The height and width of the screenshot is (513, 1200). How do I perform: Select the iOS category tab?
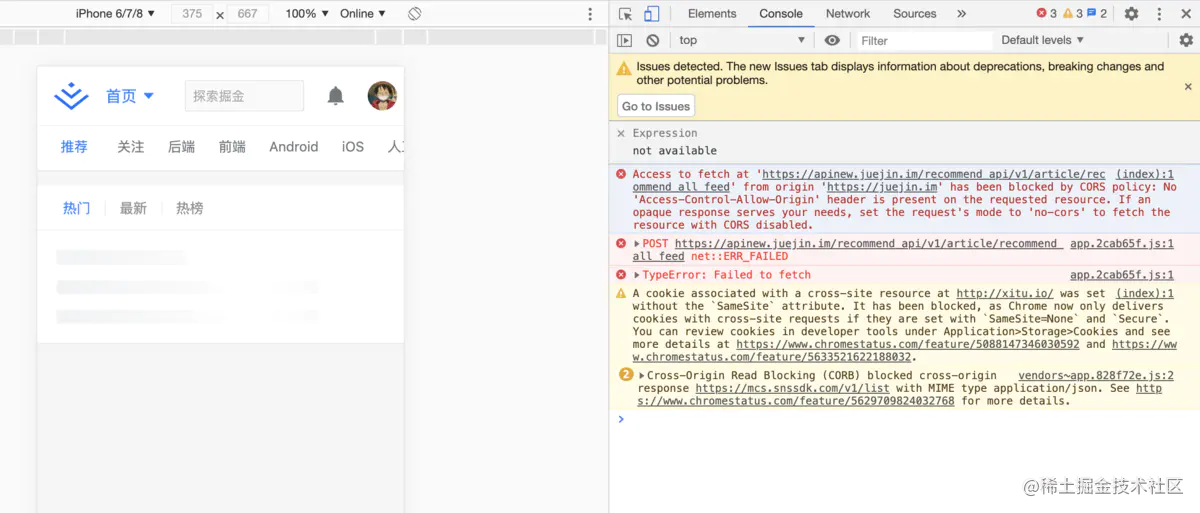(x=353, y=146)
